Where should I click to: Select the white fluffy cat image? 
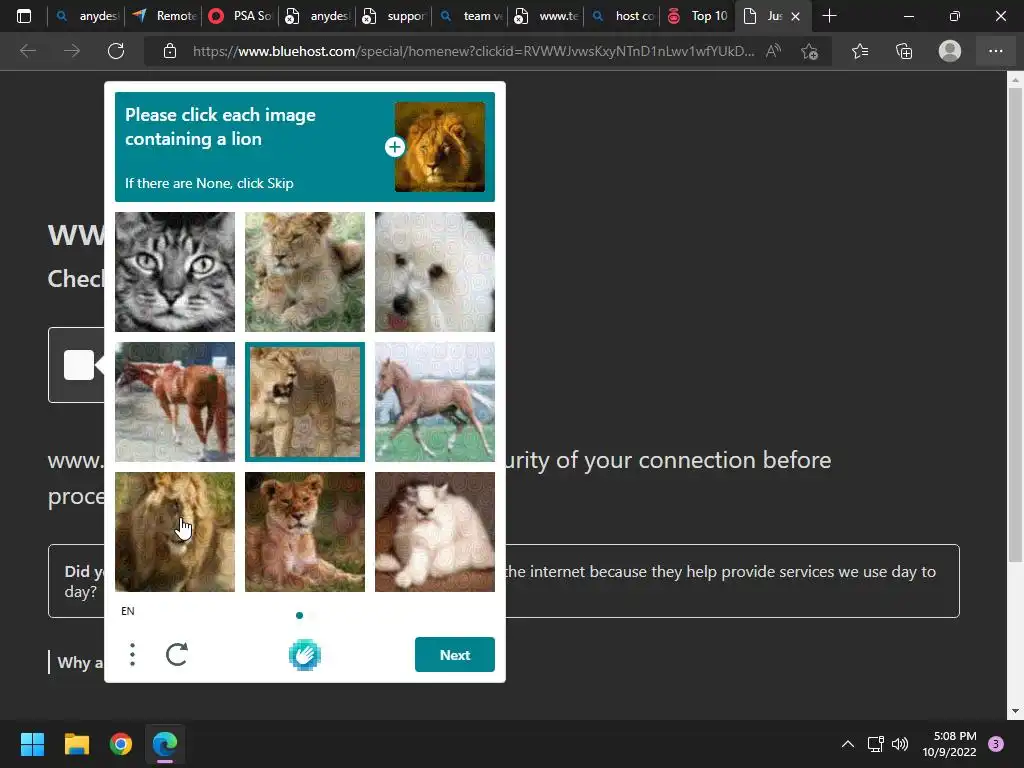(435, 532)
